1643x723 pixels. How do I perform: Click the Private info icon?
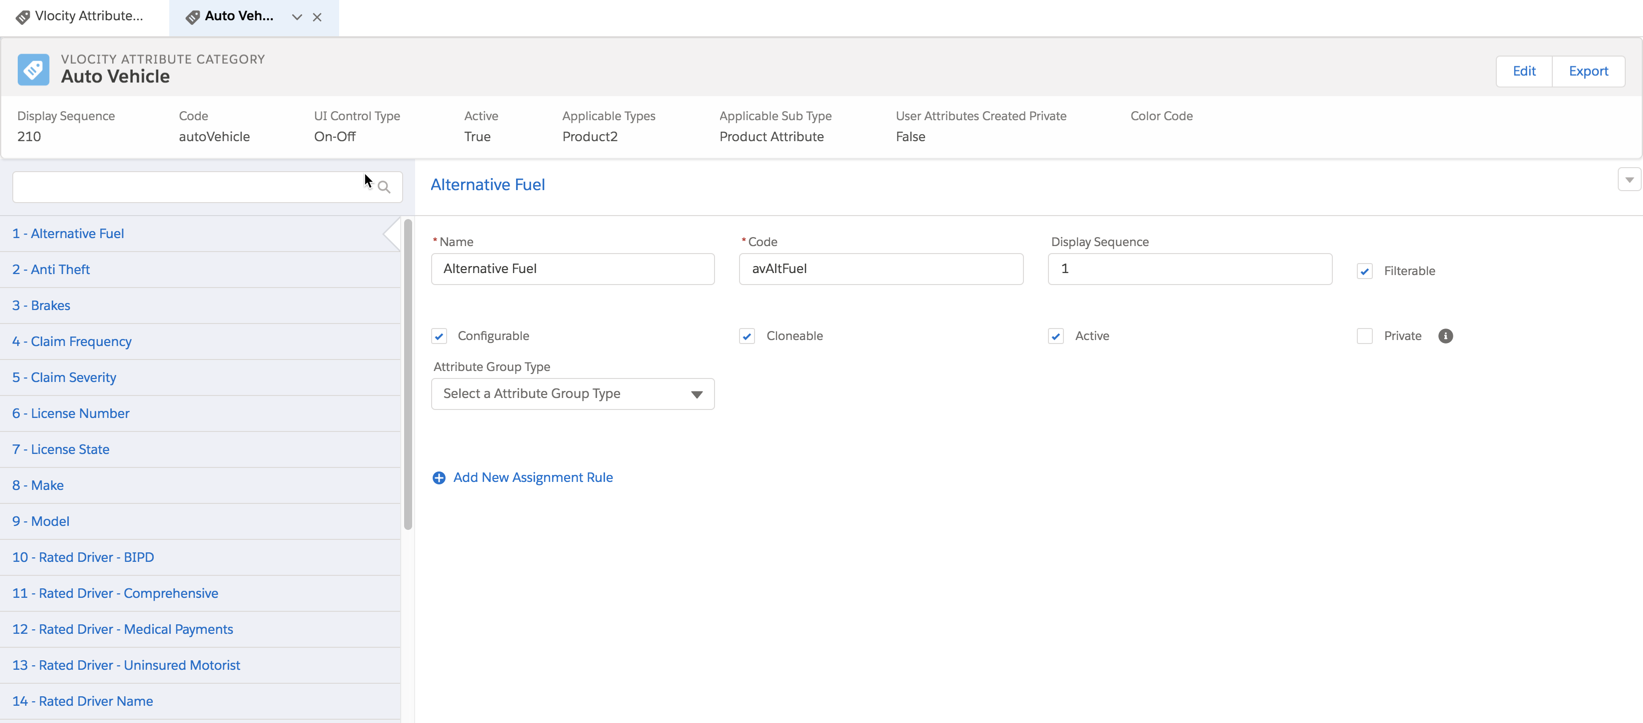click(x=1445, y=336)
